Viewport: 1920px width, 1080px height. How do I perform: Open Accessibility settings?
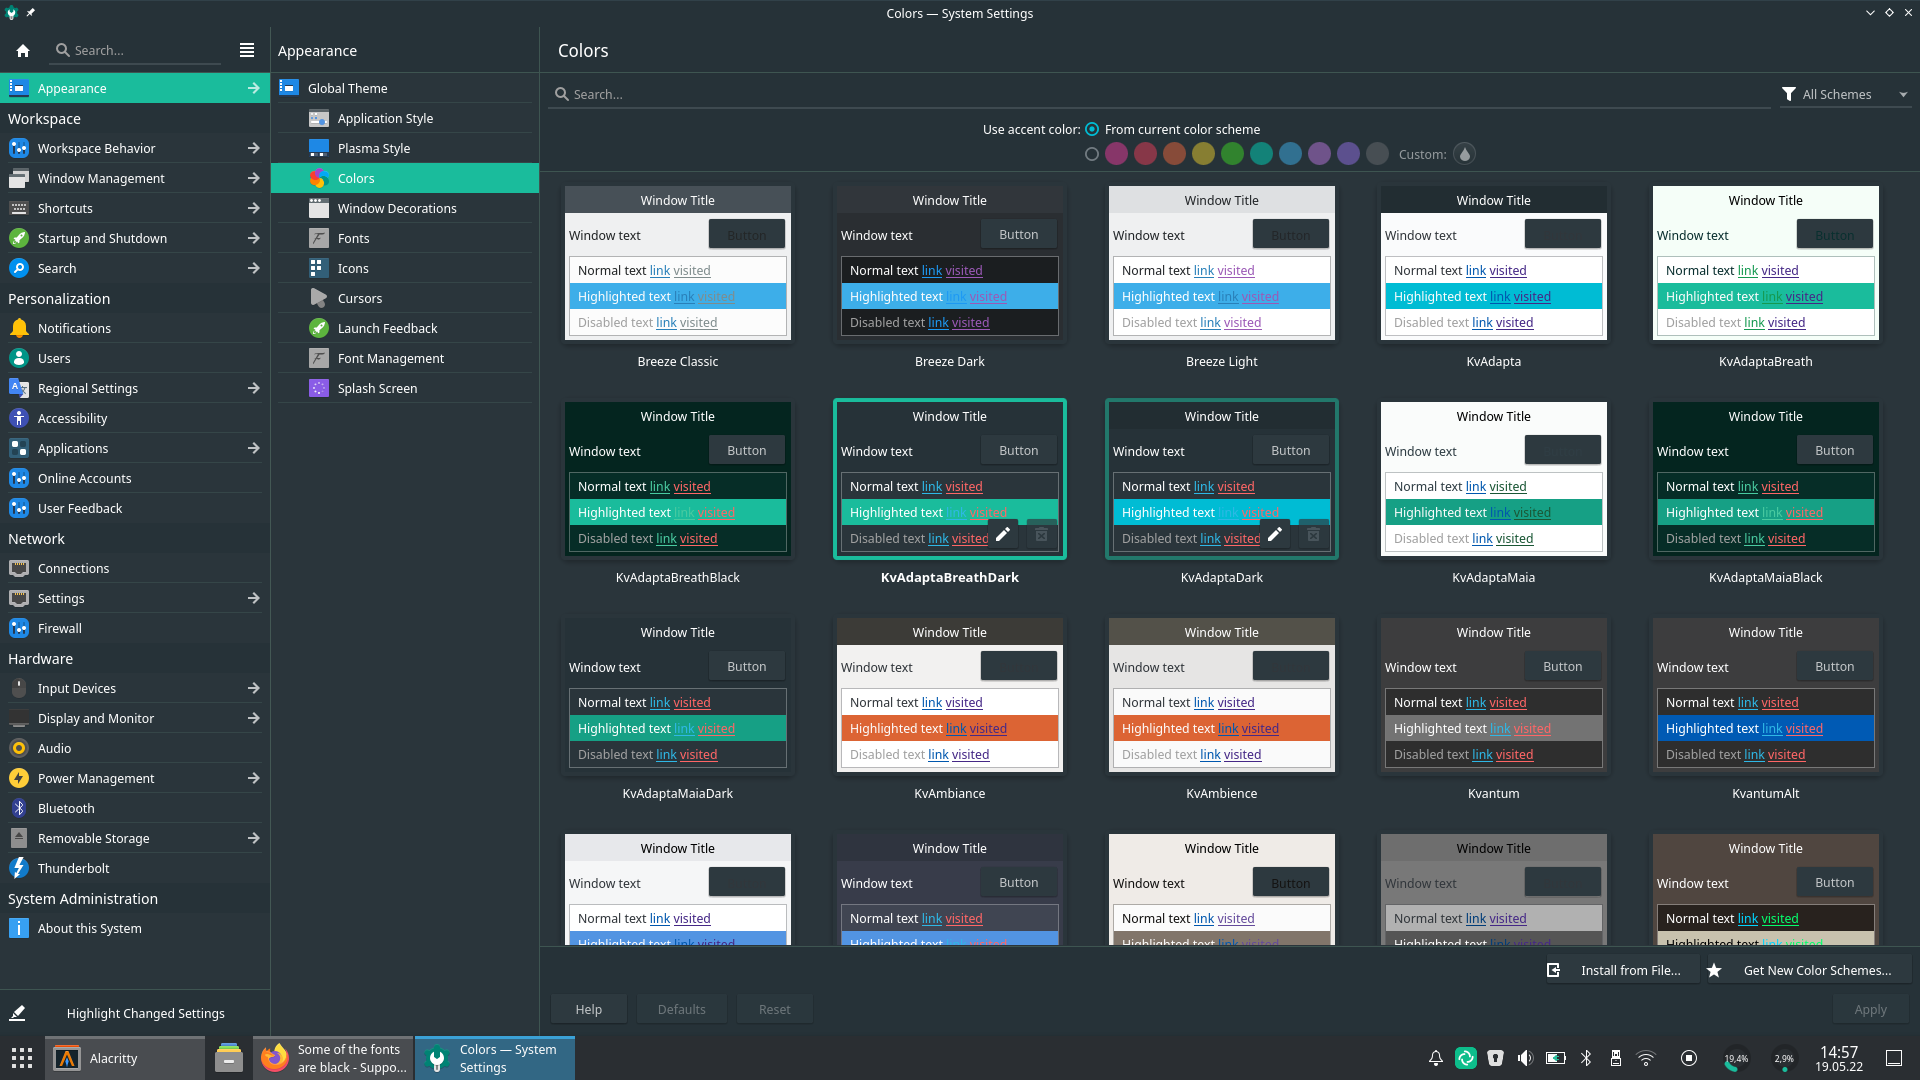(135, 418)
